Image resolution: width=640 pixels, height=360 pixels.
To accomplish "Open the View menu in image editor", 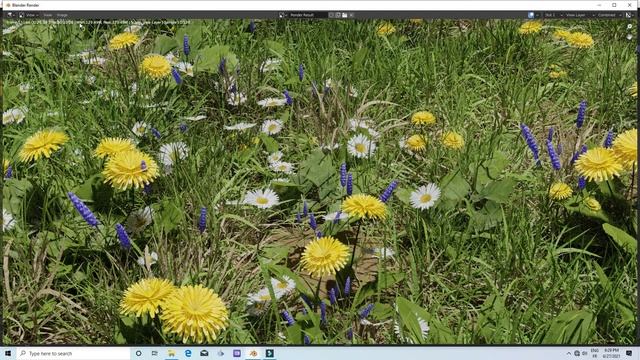I will 48,15.
